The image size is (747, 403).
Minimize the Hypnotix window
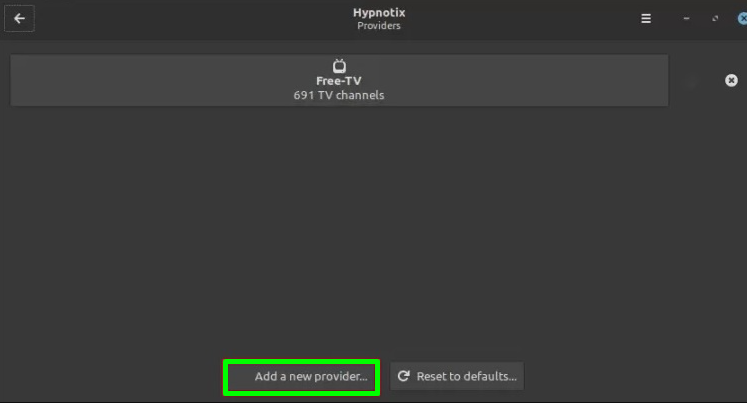click(686, 19)
